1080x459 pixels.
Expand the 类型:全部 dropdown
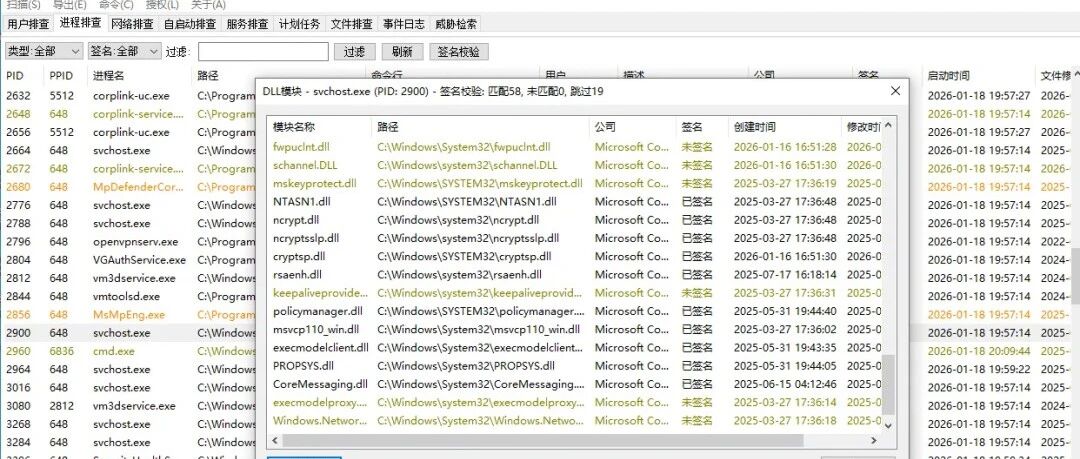tap(44, 52)
